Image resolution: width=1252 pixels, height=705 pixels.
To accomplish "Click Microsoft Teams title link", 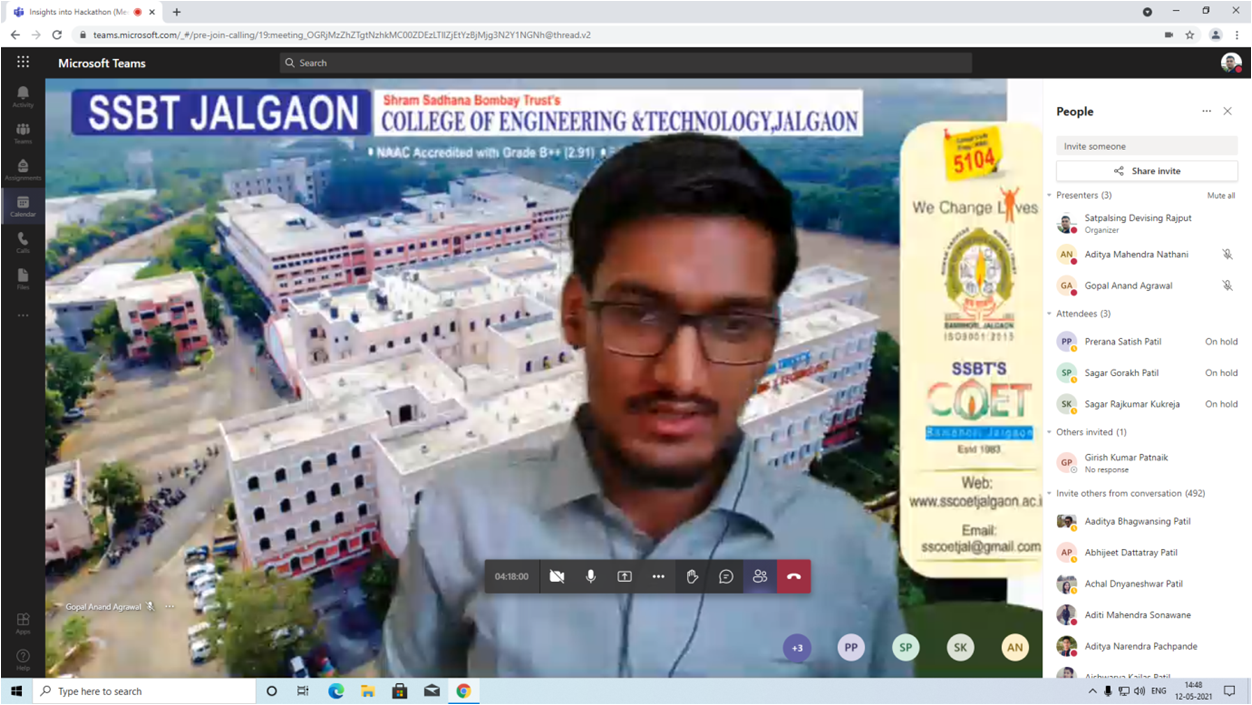I will click(102, 63).
